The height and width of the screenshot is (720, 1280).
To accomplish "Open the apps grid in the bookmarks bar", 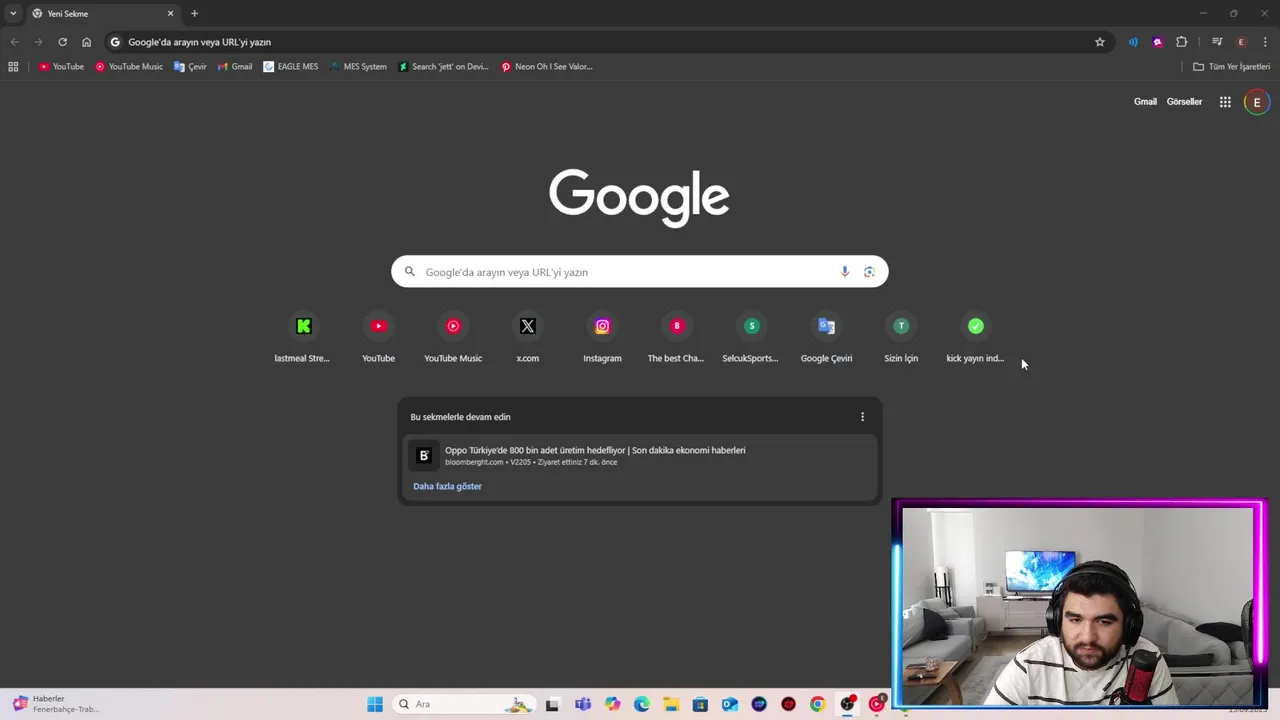I will coord(13,67).
